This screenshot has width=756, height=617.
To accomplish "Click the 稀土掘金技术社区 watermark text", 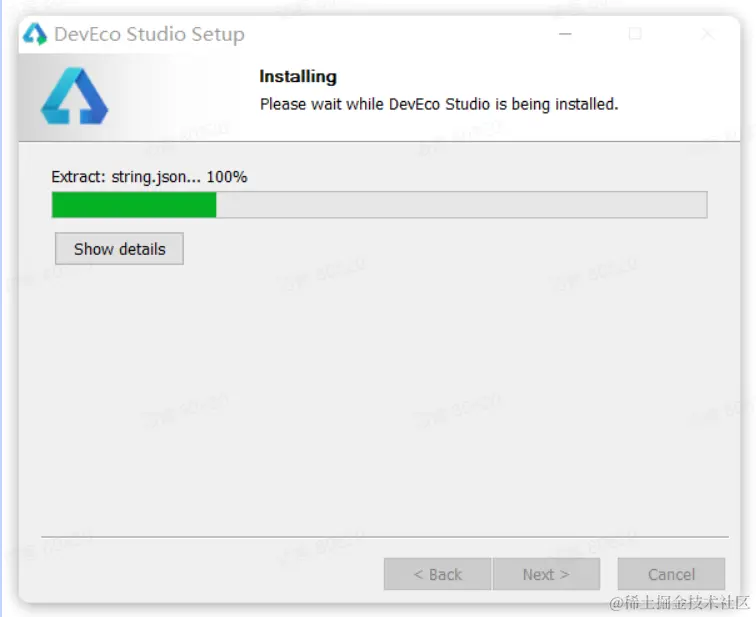I will 679,603.
